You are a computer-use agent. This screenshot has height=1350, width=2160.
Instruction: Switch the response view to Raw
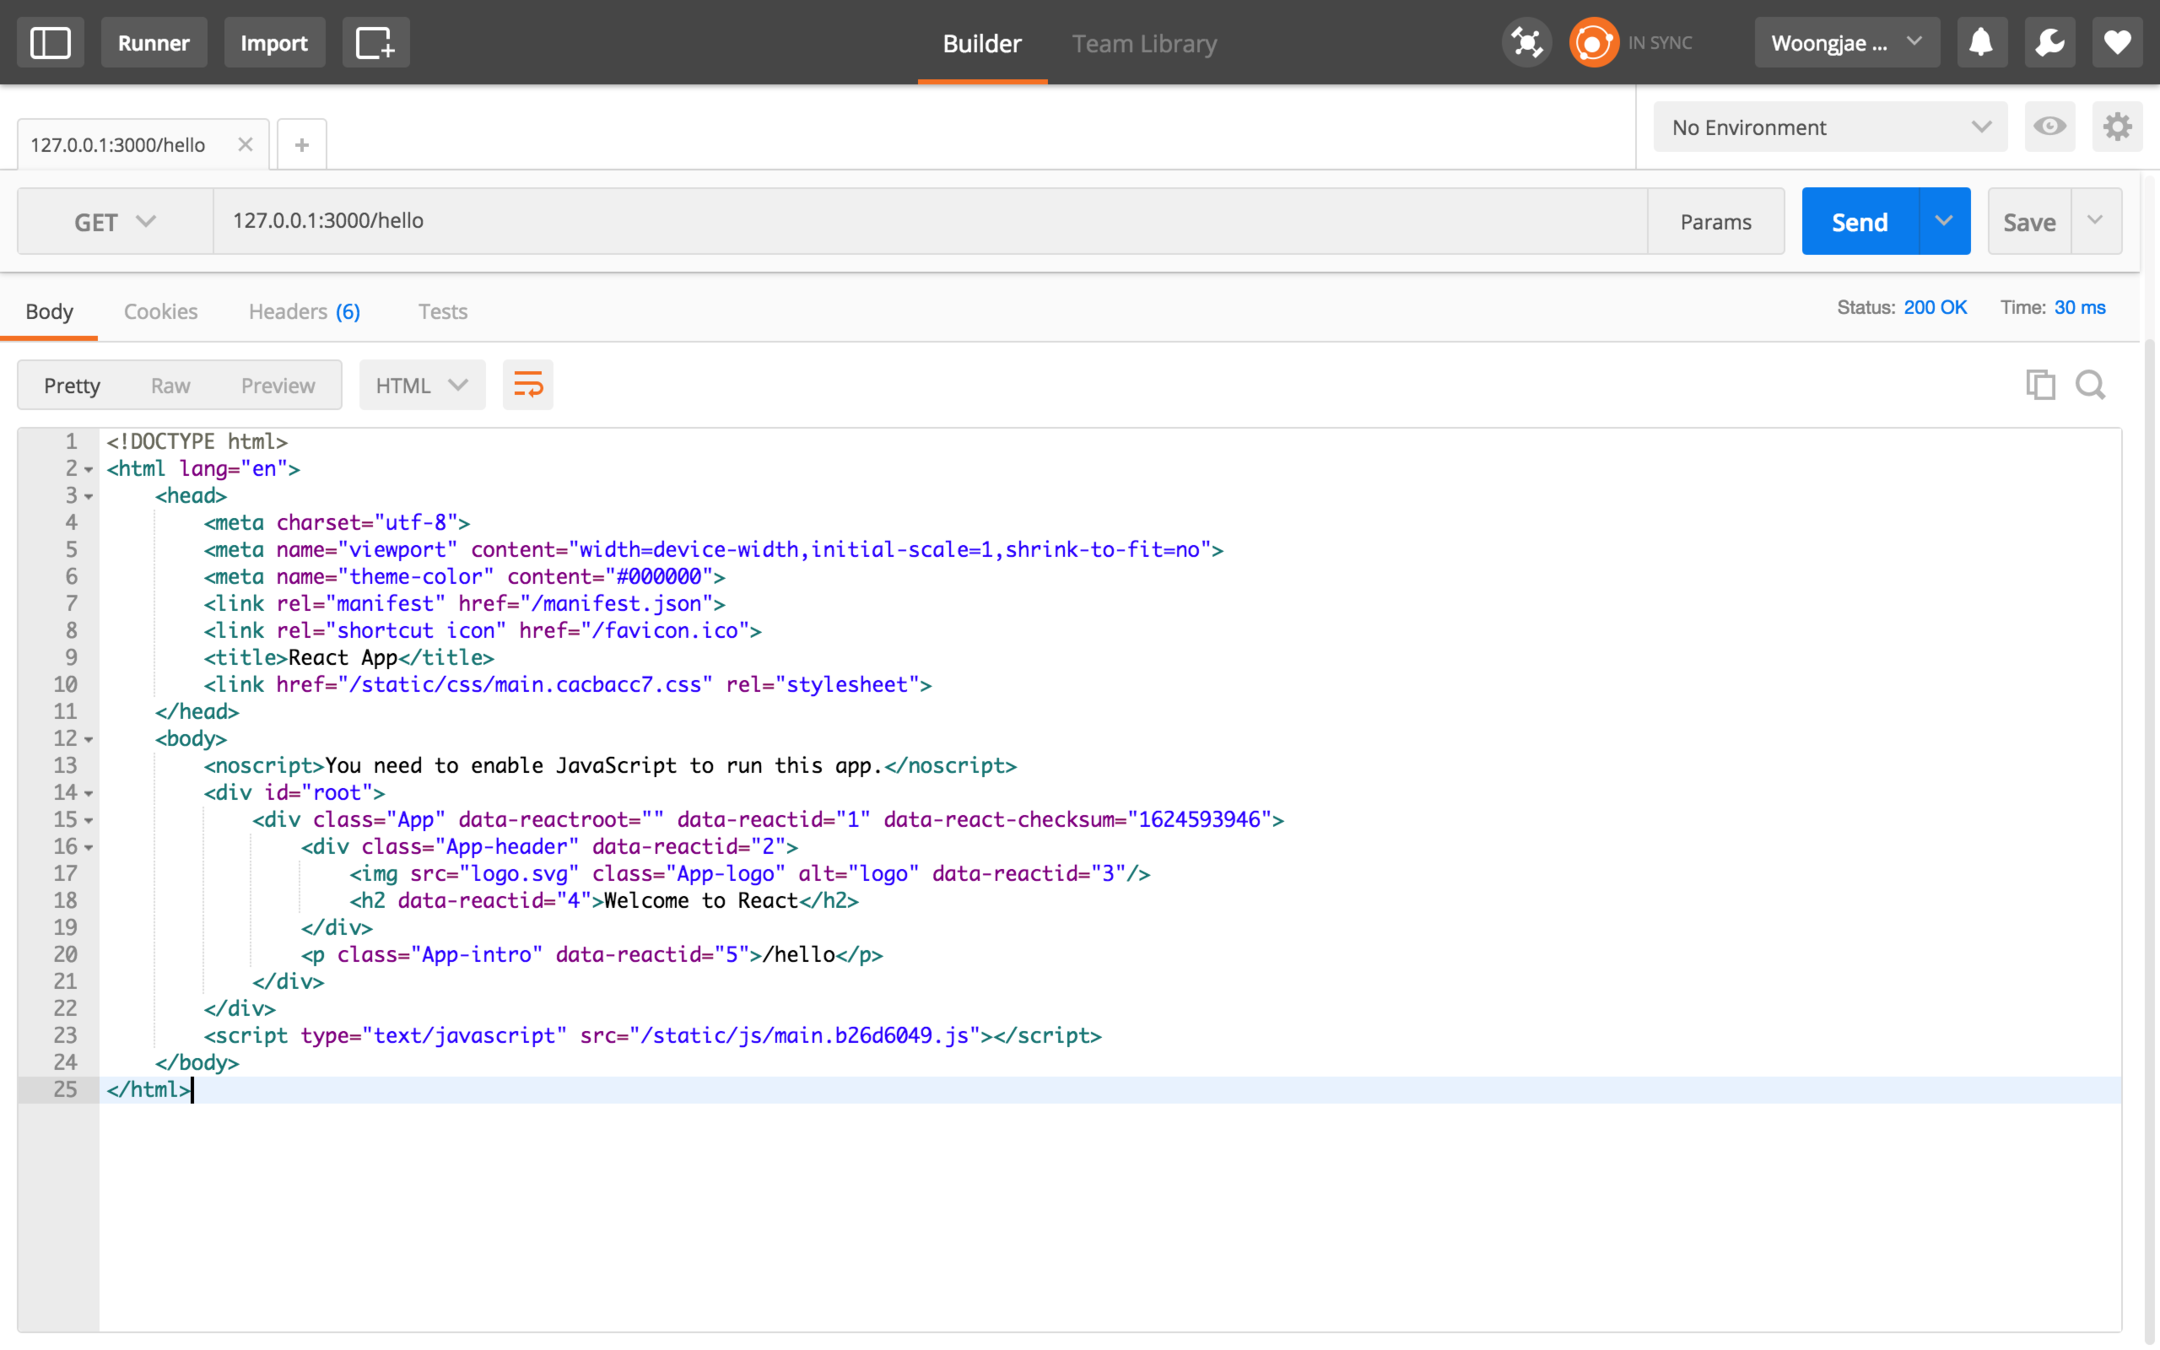click(170, 385)
